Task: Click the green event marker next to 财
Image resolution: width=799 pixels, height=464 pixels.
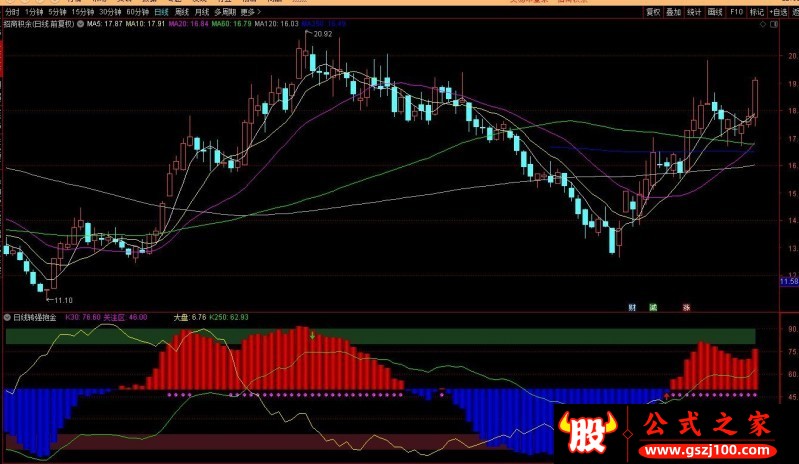Action: click(653, 307)
